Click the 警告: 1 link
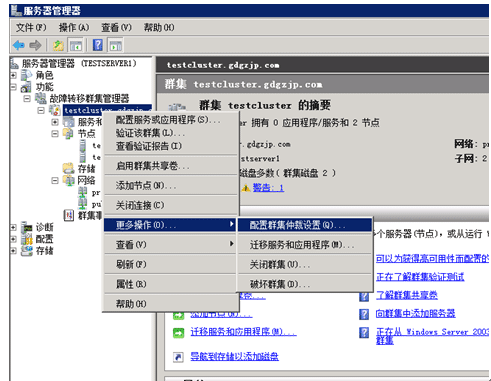Image resolution: width=491 pixels, height=381 pixels. point(268,188)
